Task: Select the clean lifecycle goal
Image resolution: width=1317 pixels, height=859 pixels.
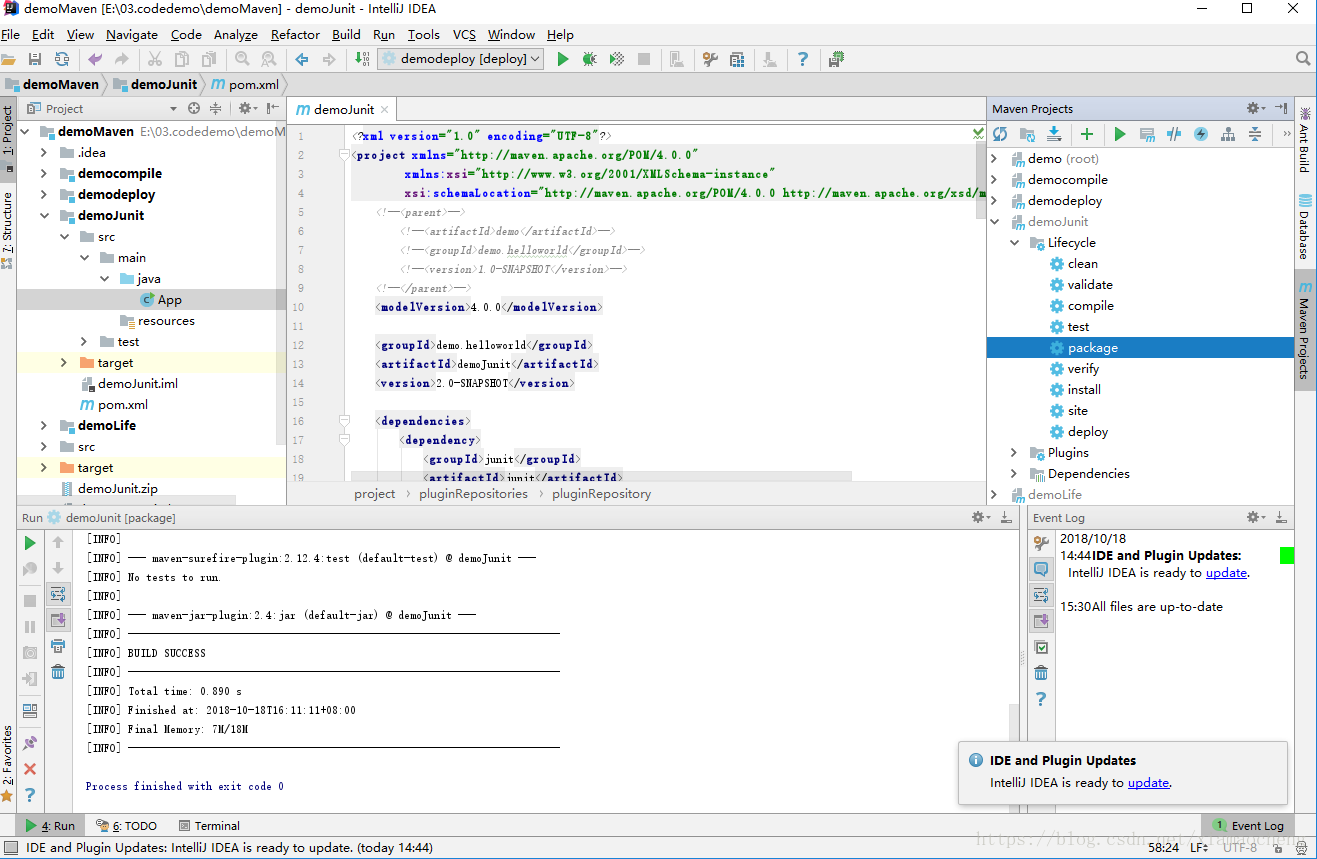Action: pyautogui.click(x=1083, y=264)
